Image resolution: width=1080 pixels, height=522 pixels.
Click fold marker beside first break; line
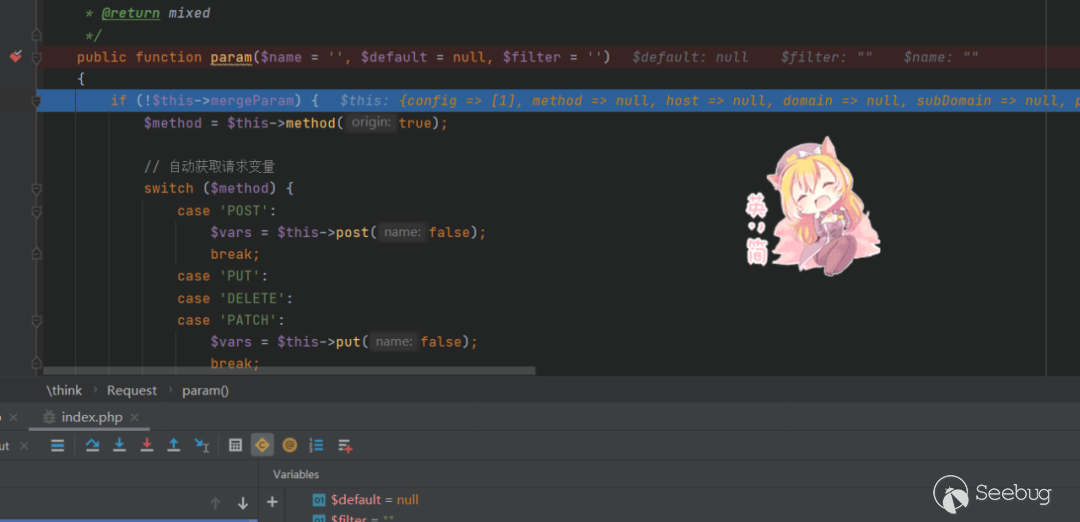[37, 255]
